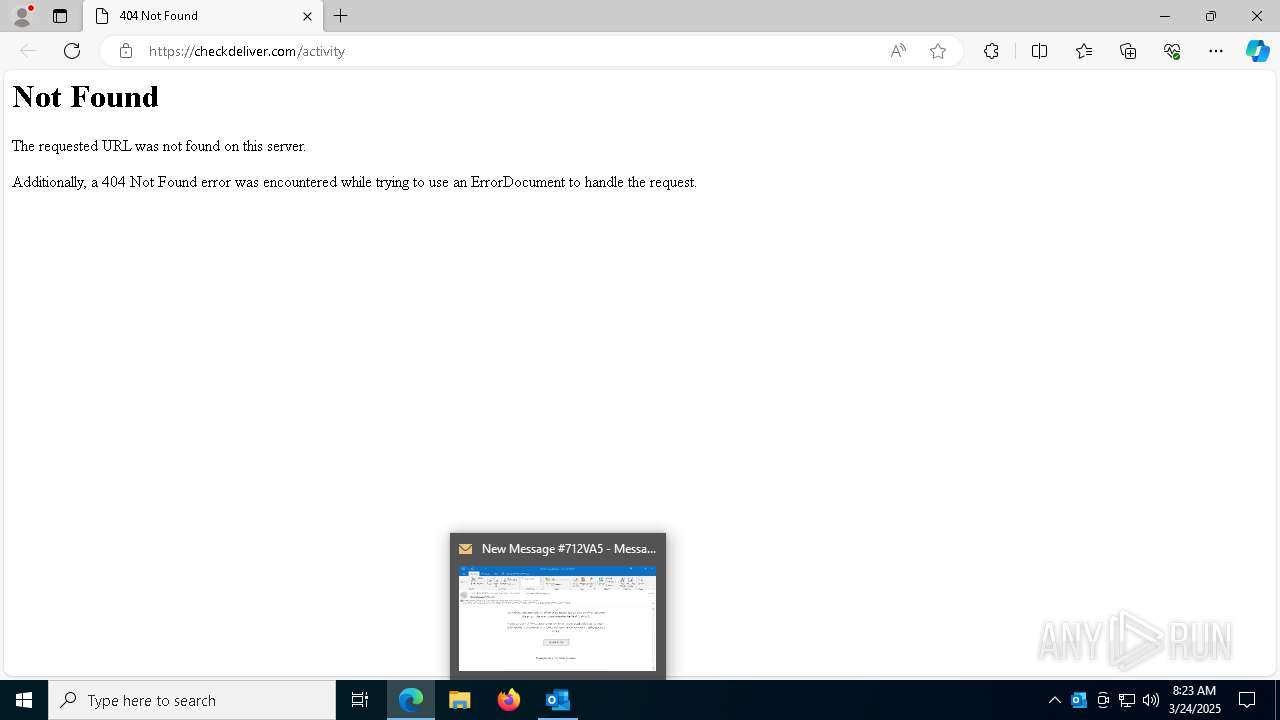Open New Message #712VA5 Outlook preview thumbnail
This screenshot has height=720, width=1280.
tap(557, 618)
